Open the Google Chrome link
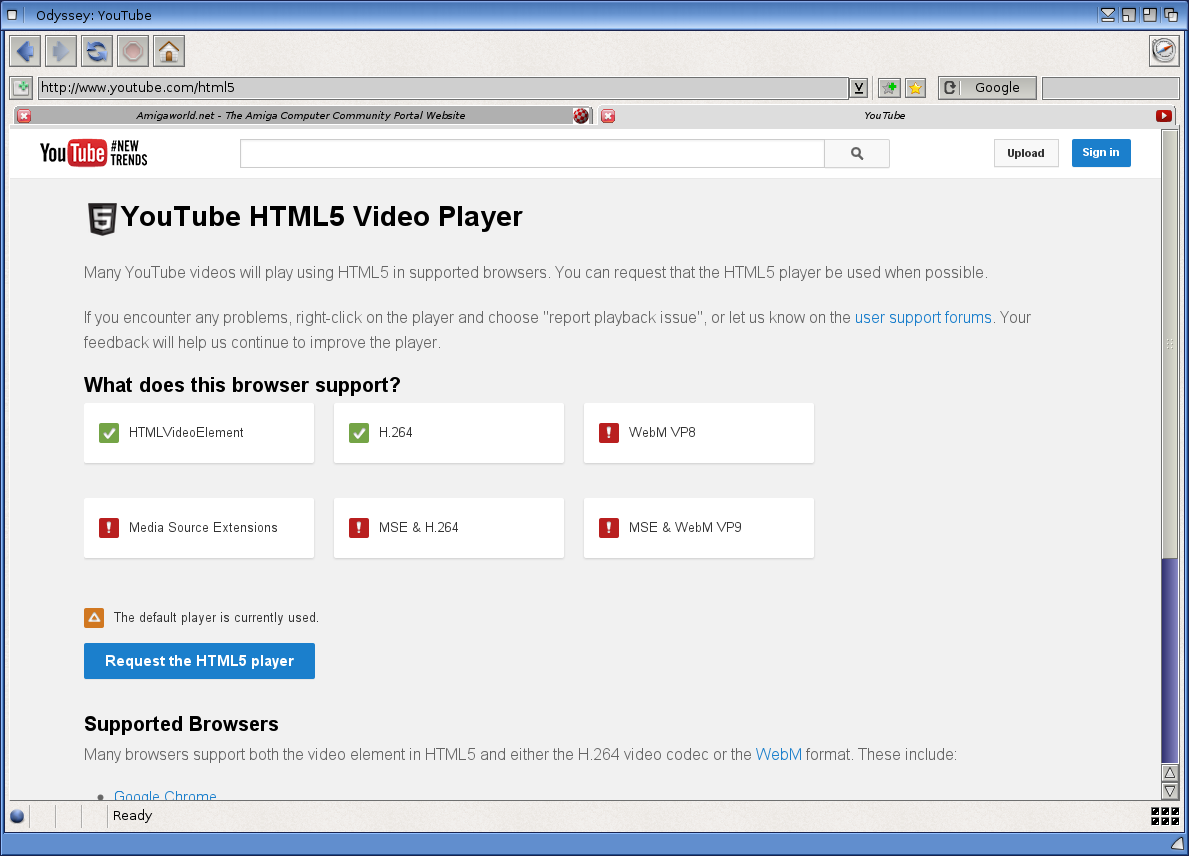1189x856 pixels. point(165,795)
